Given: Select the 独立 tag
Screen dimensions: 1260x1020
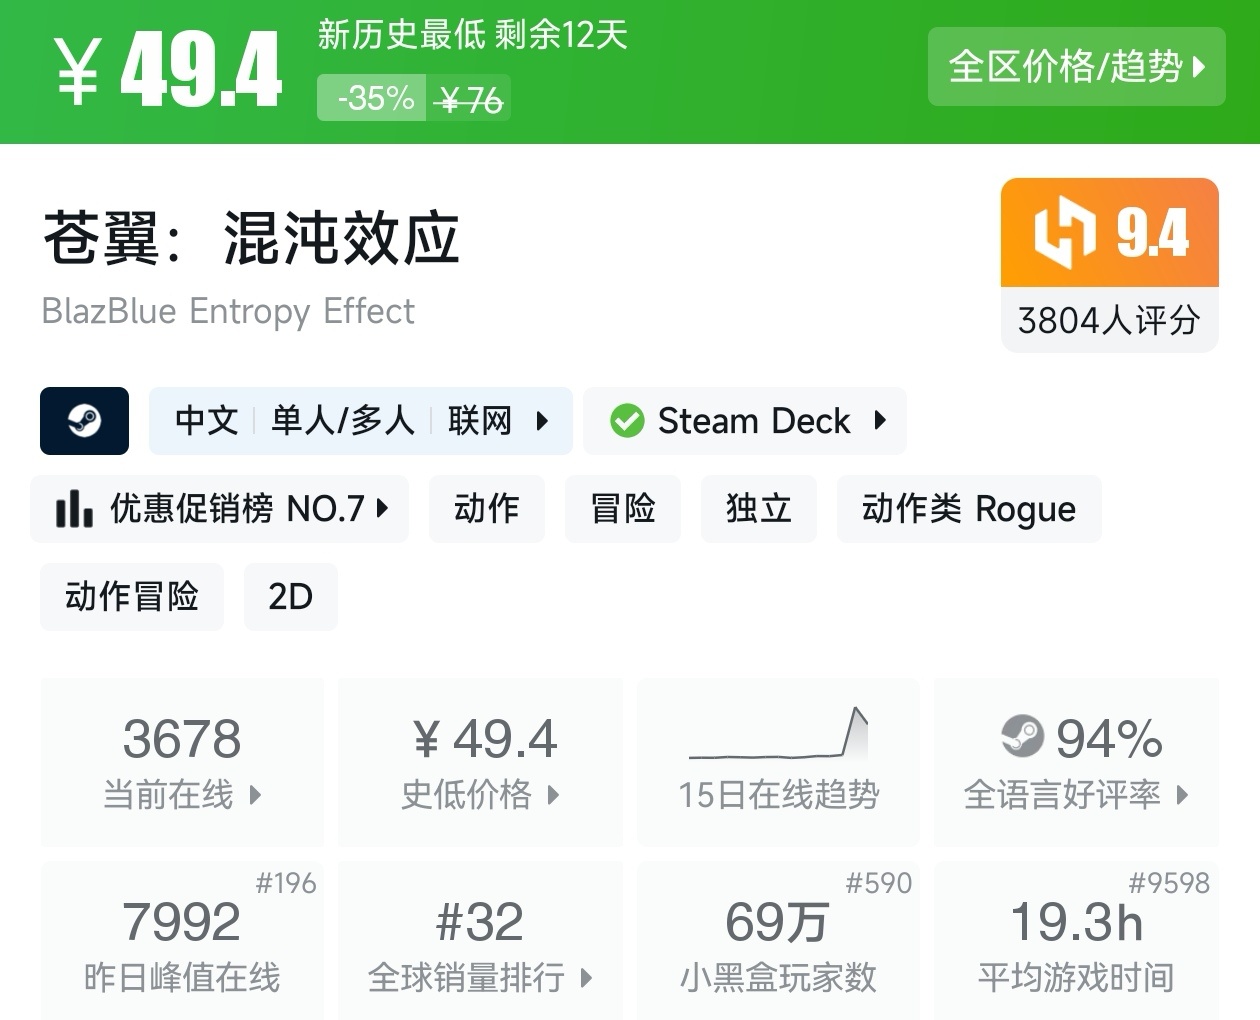Looking at the screenshot, I should [x=758, y=509].
